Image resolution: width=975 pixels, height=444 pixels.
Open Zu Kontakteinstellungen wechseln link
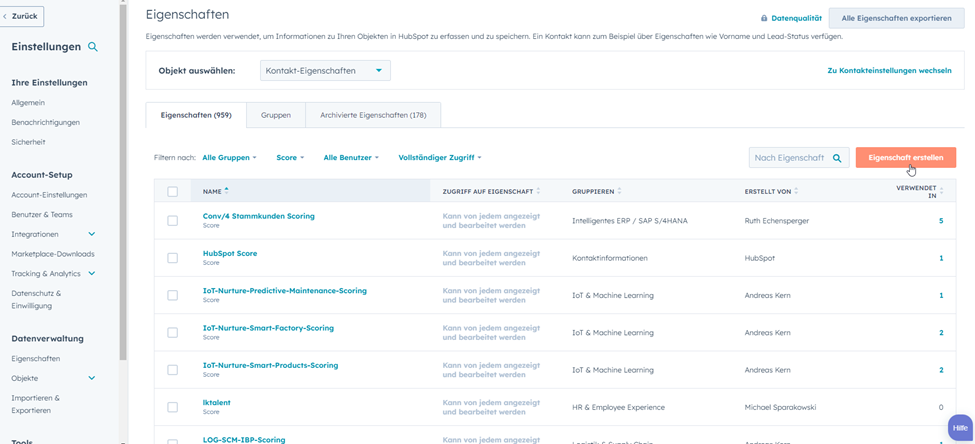pos(888,71)
